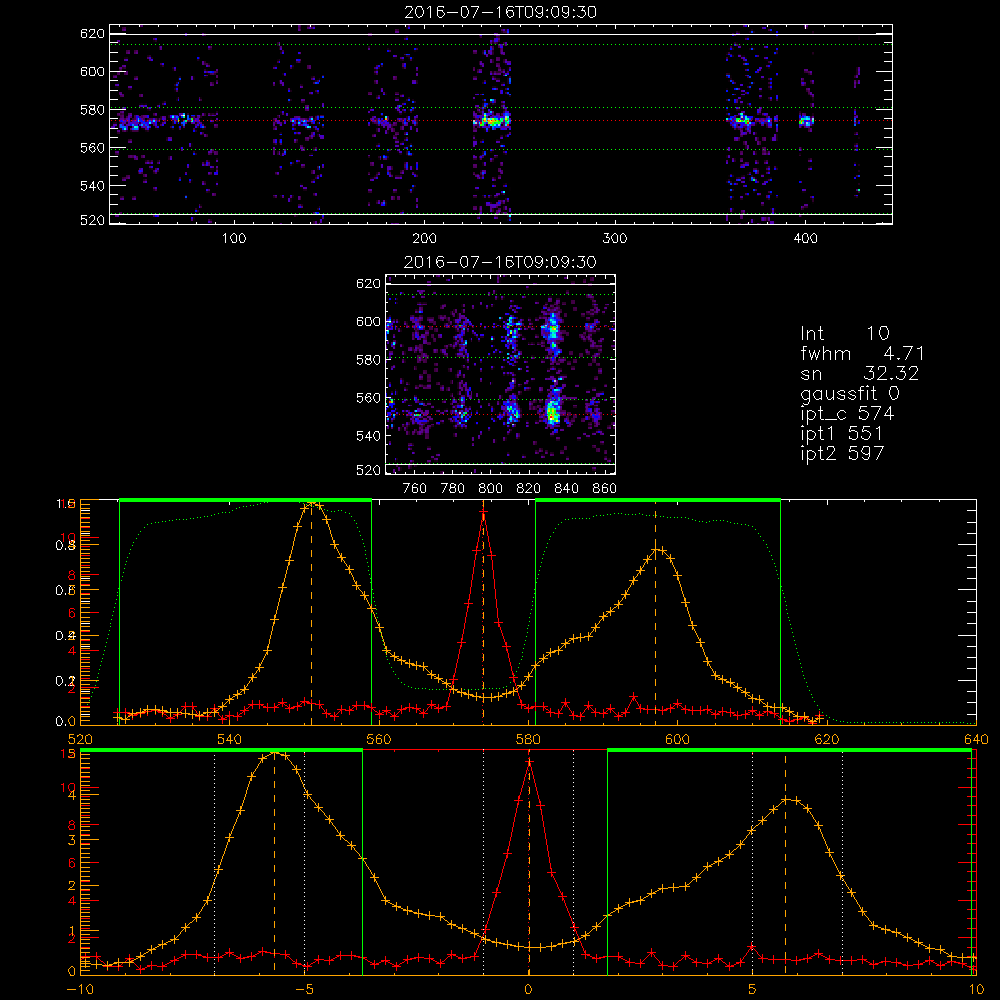Click x-axis label 100 on top spectrogram
This screenshot has height=1000, width=1000.
[234, 239]
